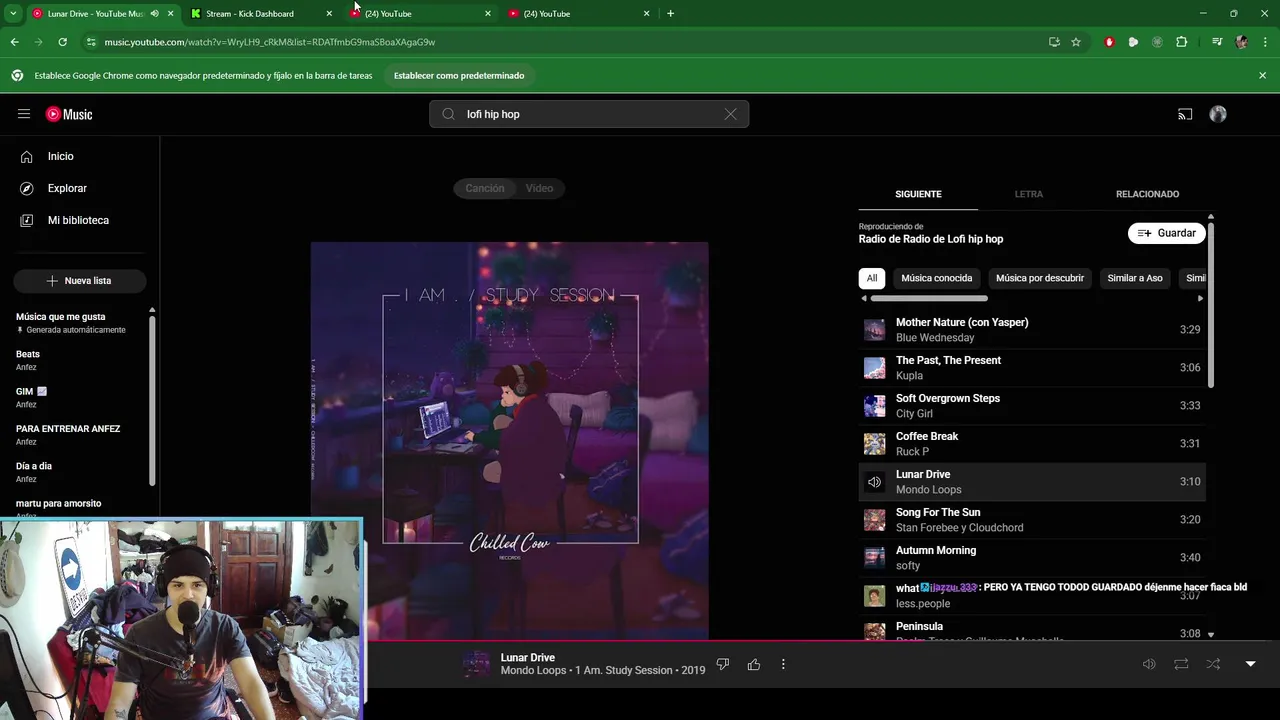Open Chrome extensions puzzle icon
Image resolution: width=1280 pixels, height=720 pixels.
pos(1181,42)
